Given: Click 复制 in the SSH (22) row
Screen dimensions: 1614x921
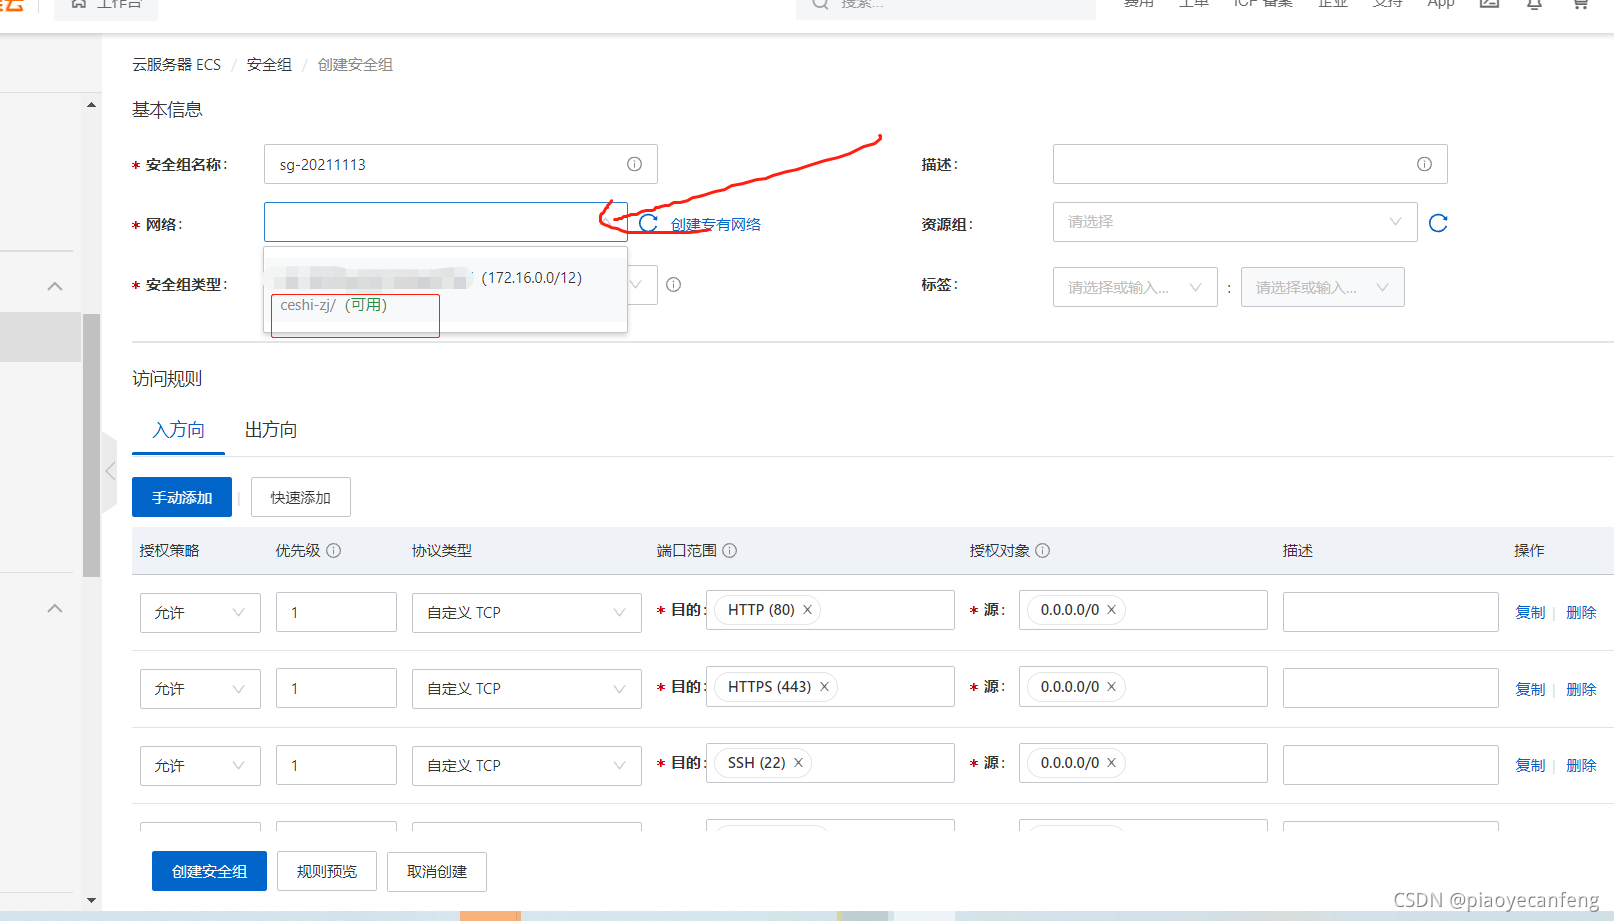Looking at the screenshot, I should pos(1530,766).
